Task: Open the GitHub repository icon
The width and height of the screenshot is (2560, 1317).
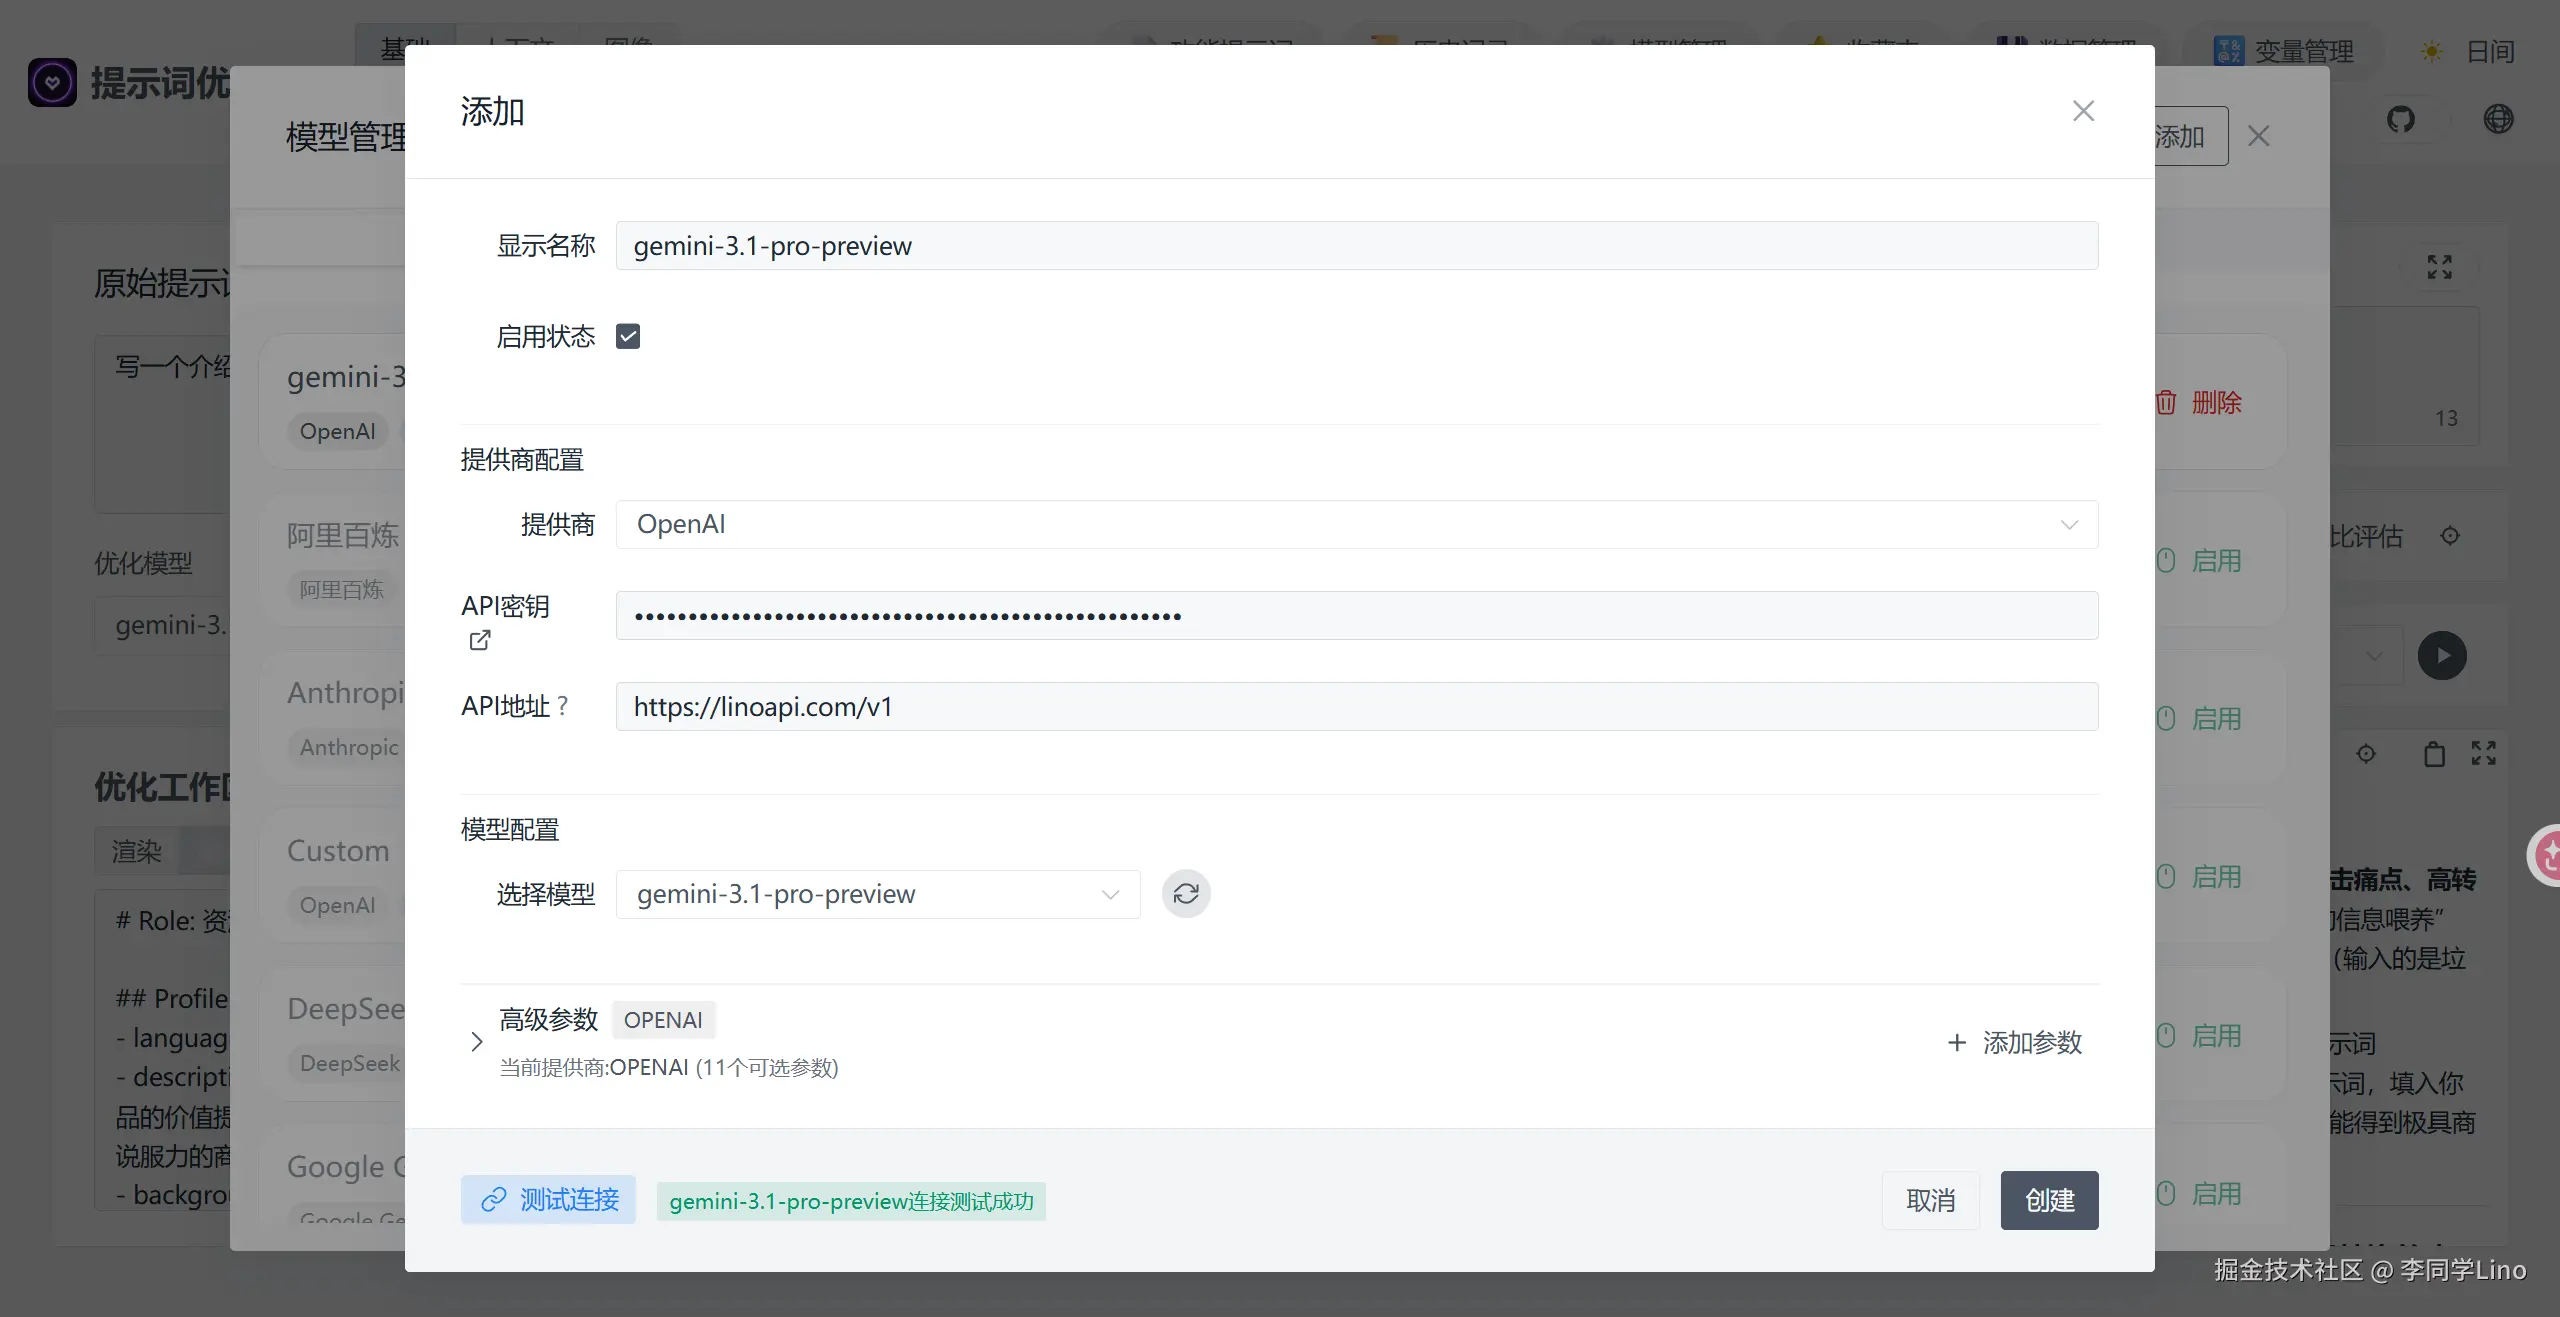Action: click(x=2400, y=120)
